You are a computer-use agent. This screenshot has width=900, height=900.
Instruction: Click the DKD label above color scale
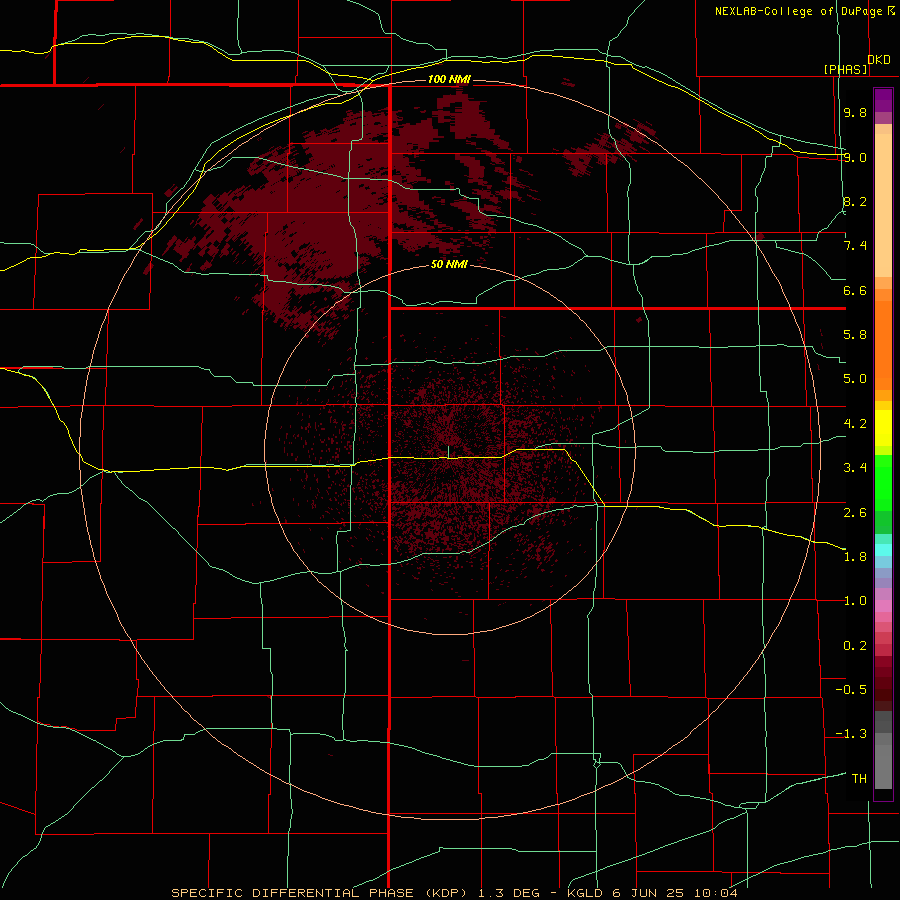879,60
